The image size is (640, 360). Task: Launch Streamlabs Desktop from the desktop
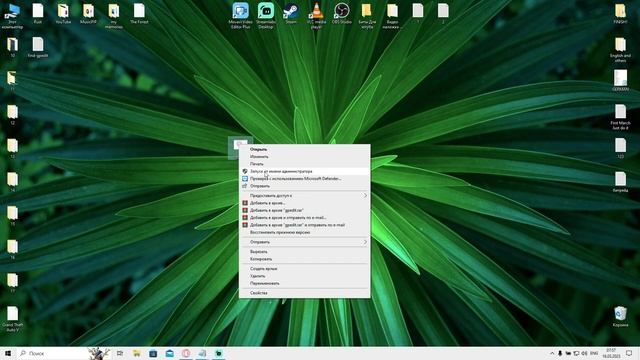tap(266, 16)
